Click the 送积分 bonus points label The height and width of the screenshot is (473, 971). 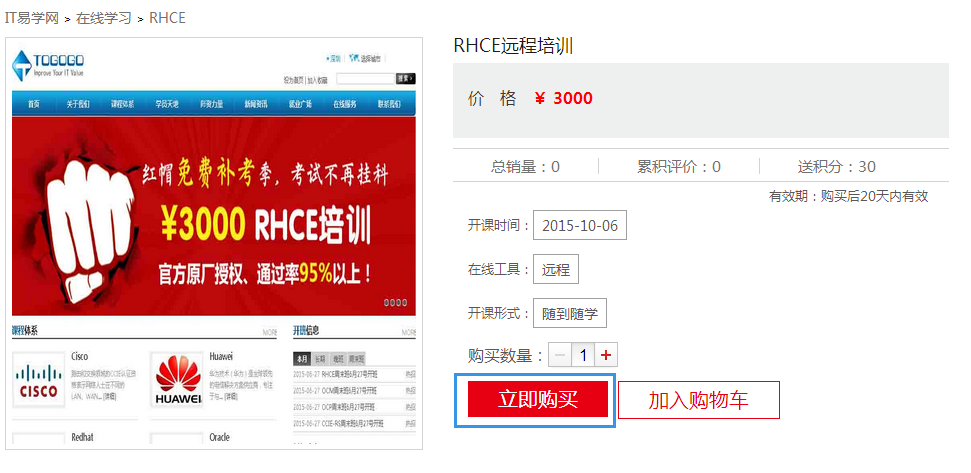point(836,167)
